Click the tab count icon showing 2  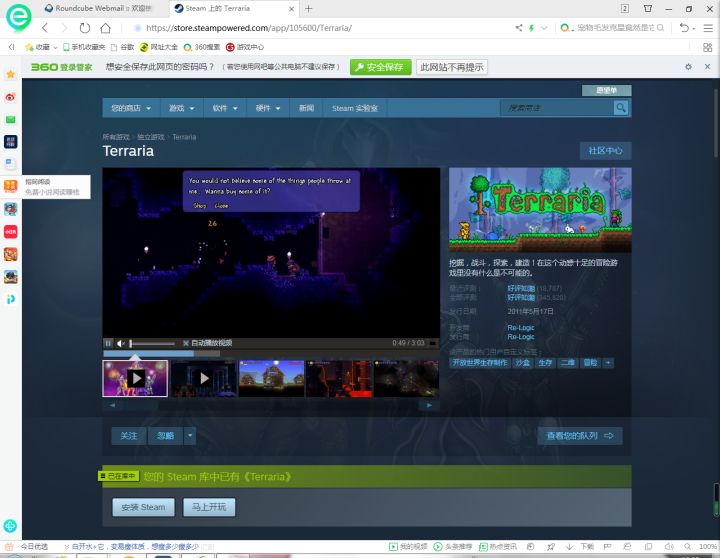(x=624, y=9)
